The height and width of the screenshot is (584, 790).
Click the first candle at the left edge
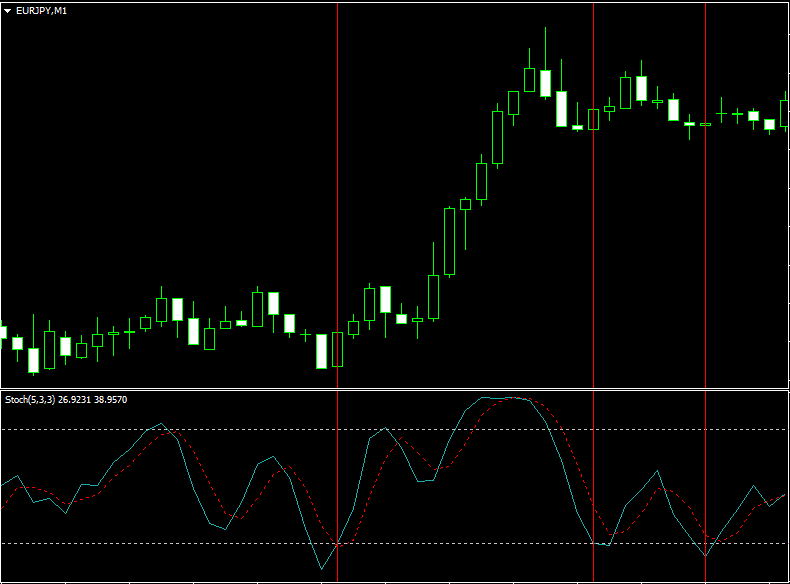point(3,332)
